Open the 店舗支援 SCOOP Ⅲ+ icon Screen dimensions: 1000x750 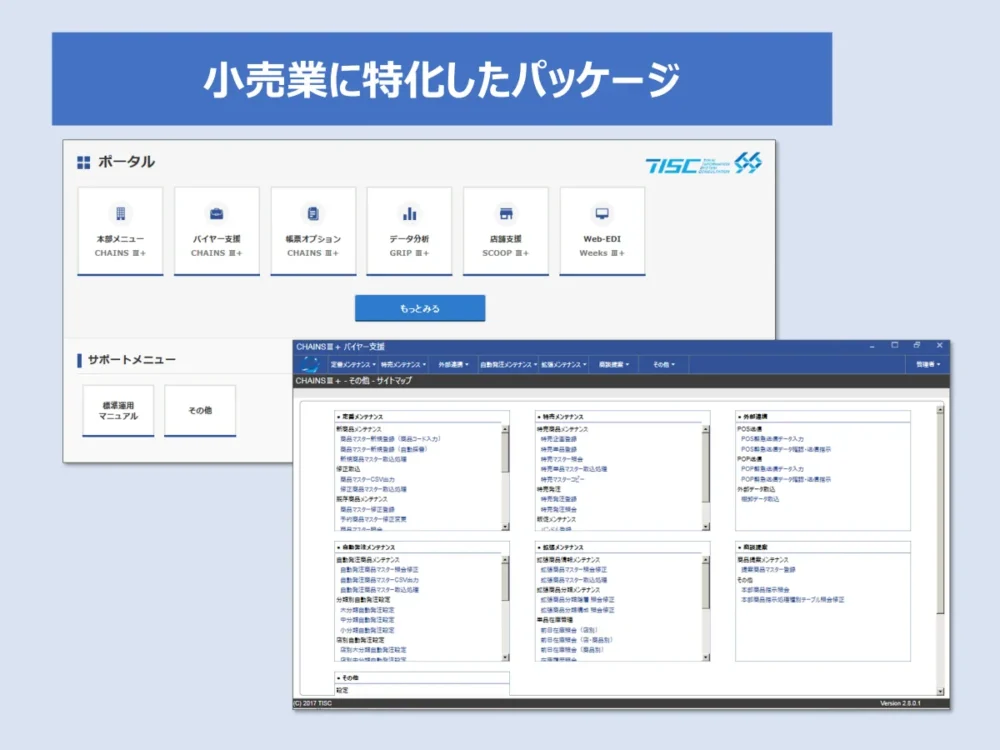tap(505, 230)
